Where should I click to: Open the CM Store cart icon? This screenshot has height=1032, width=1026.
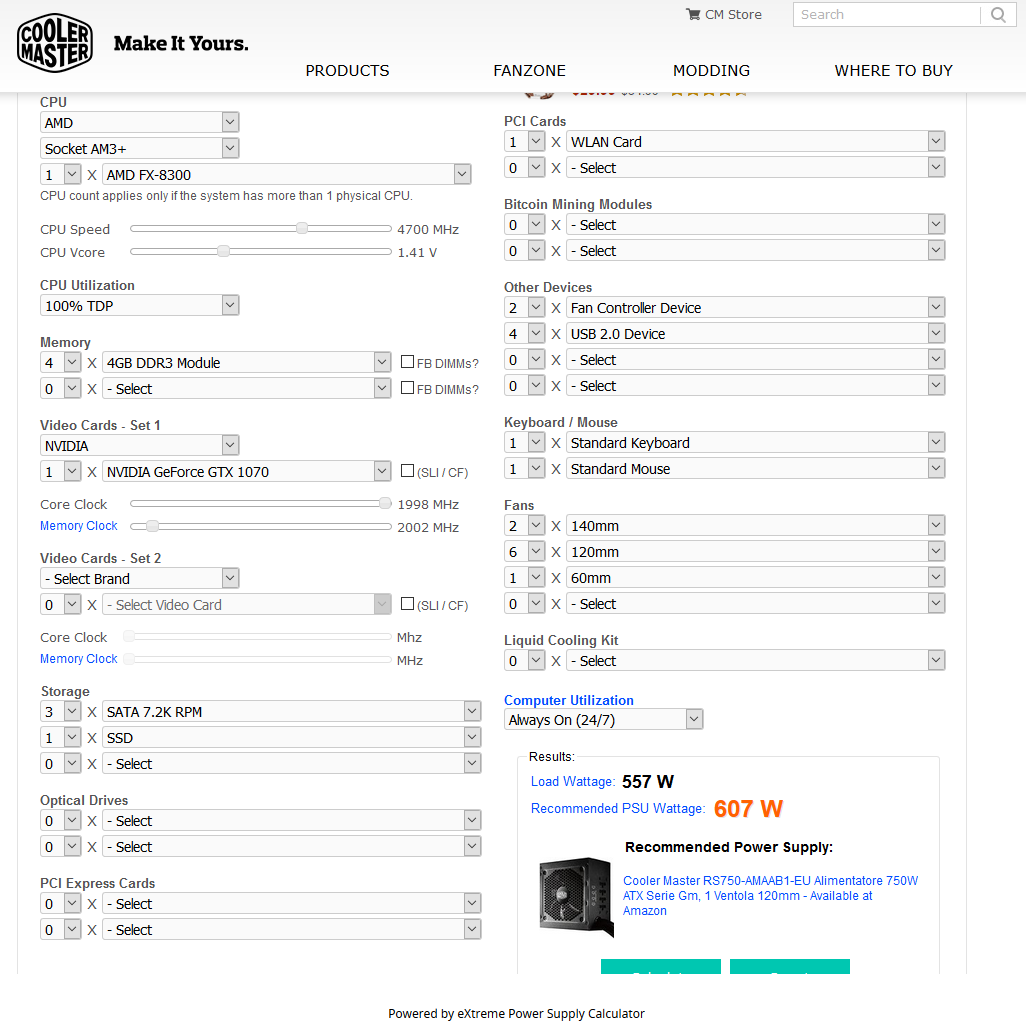(693, 14)
